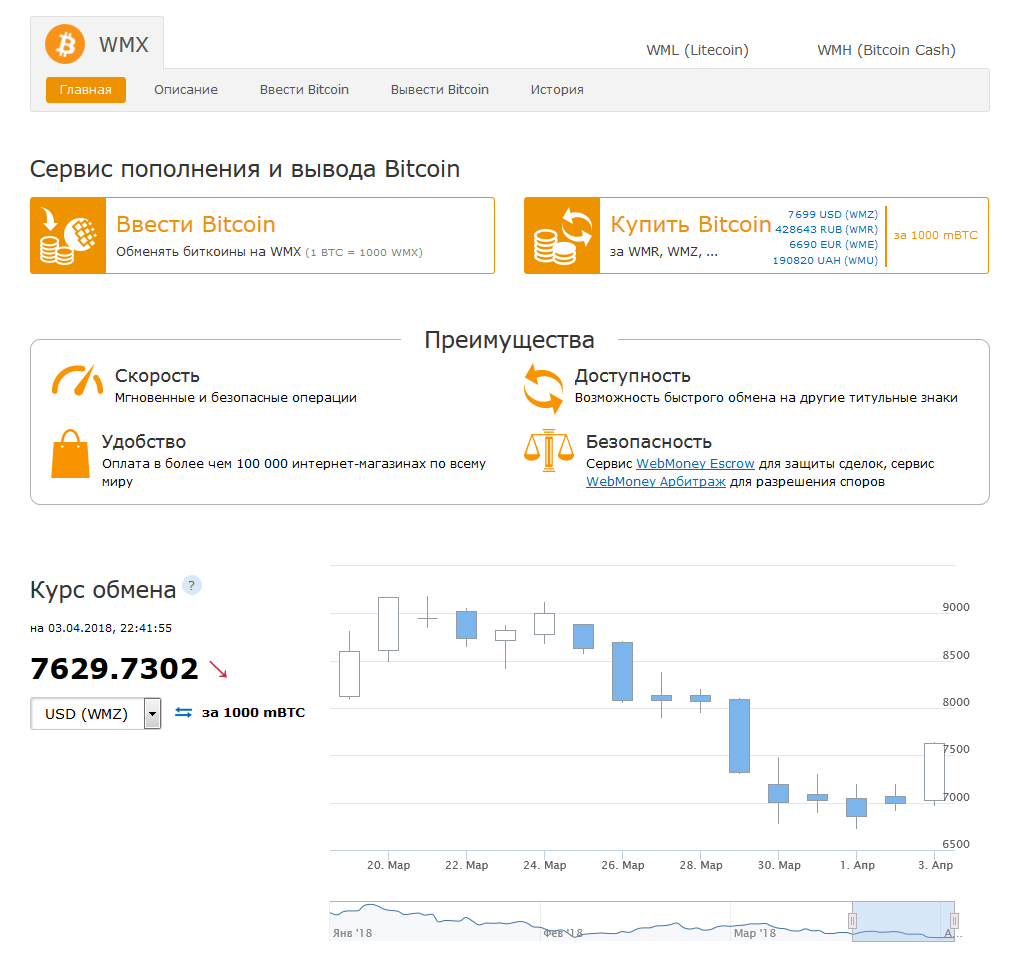Go to WML (Litecoin) link
The height and width of the screenshot is (958, 1012).
697,50
